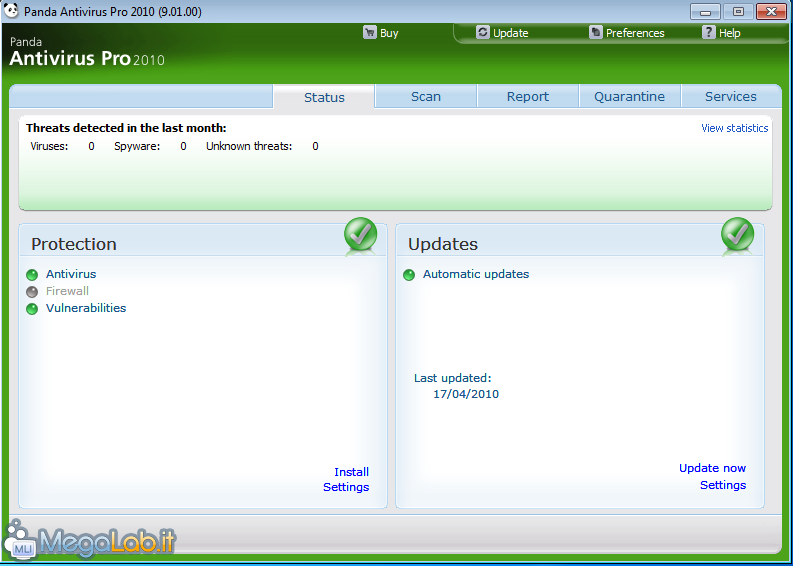Click the Updates panel heading
This screenshot has width=793, height=566.
point(443,244)
